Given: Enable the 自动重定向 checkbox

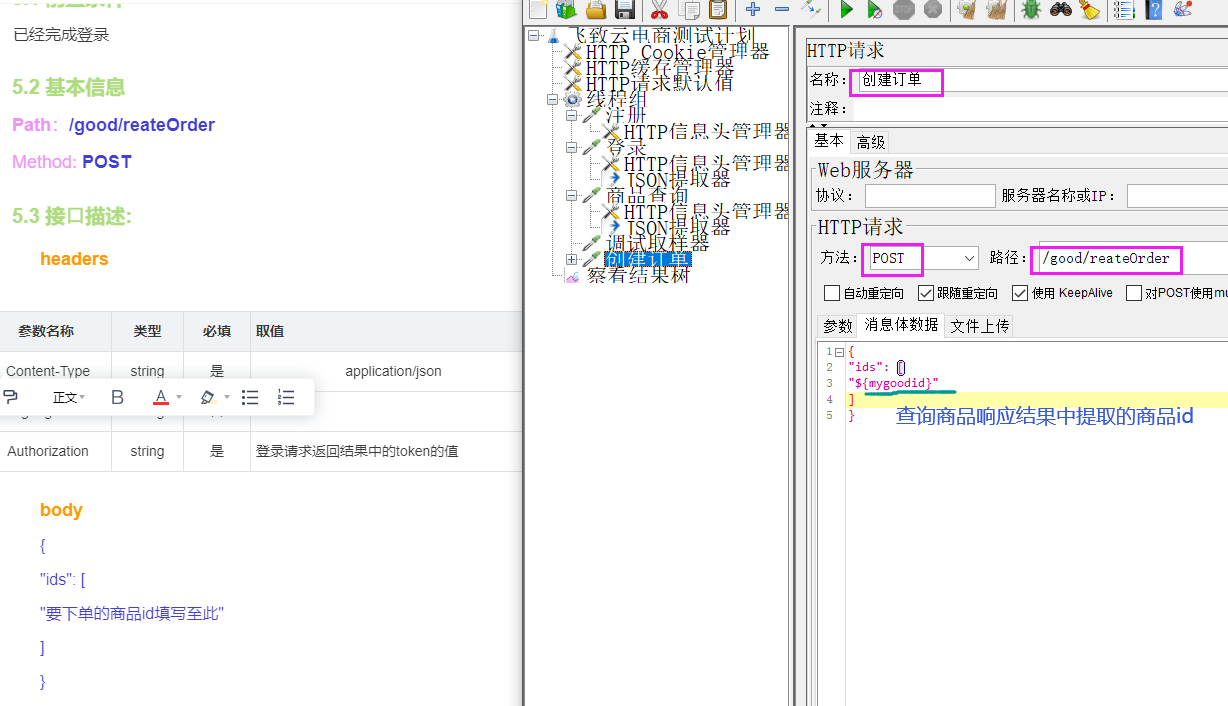Looking at the screenshot, I should pyautogui.click(x=831, y=292).
